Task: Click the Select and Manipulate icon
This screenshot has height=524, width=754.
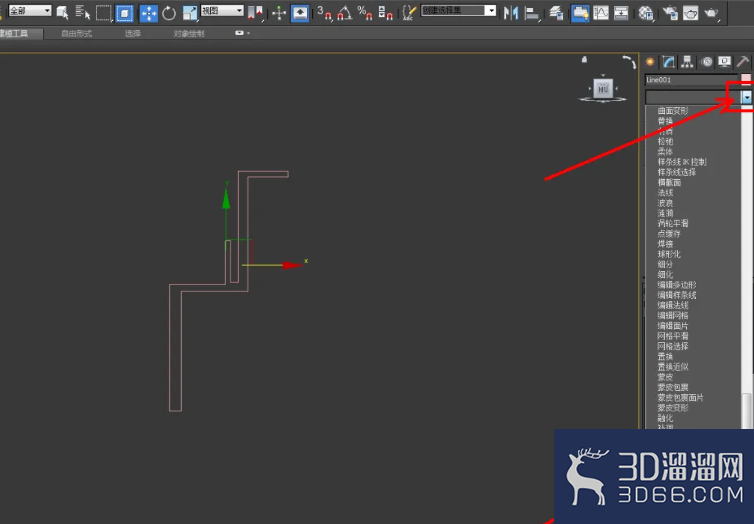Action: pos(279,13)
